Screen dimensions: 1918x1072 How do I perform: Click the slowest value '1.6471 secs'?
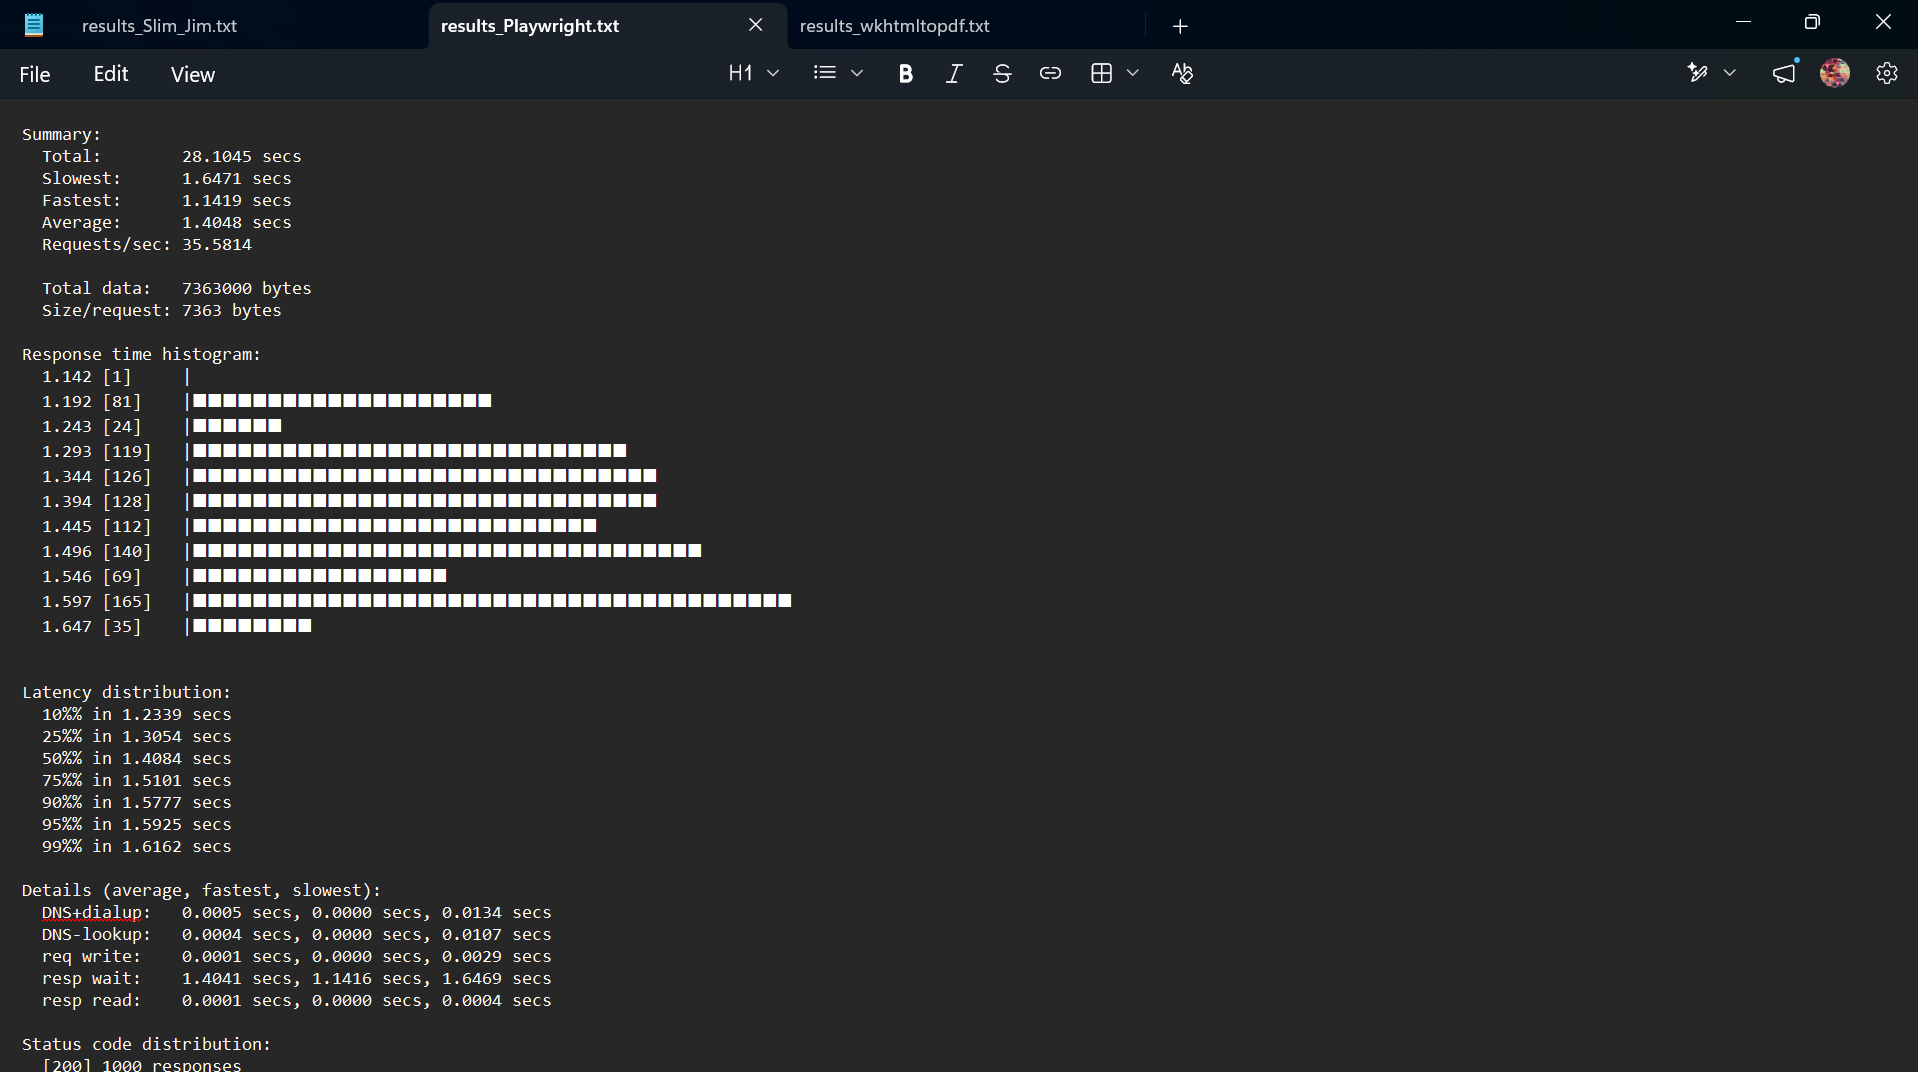[x=236, y=178]
